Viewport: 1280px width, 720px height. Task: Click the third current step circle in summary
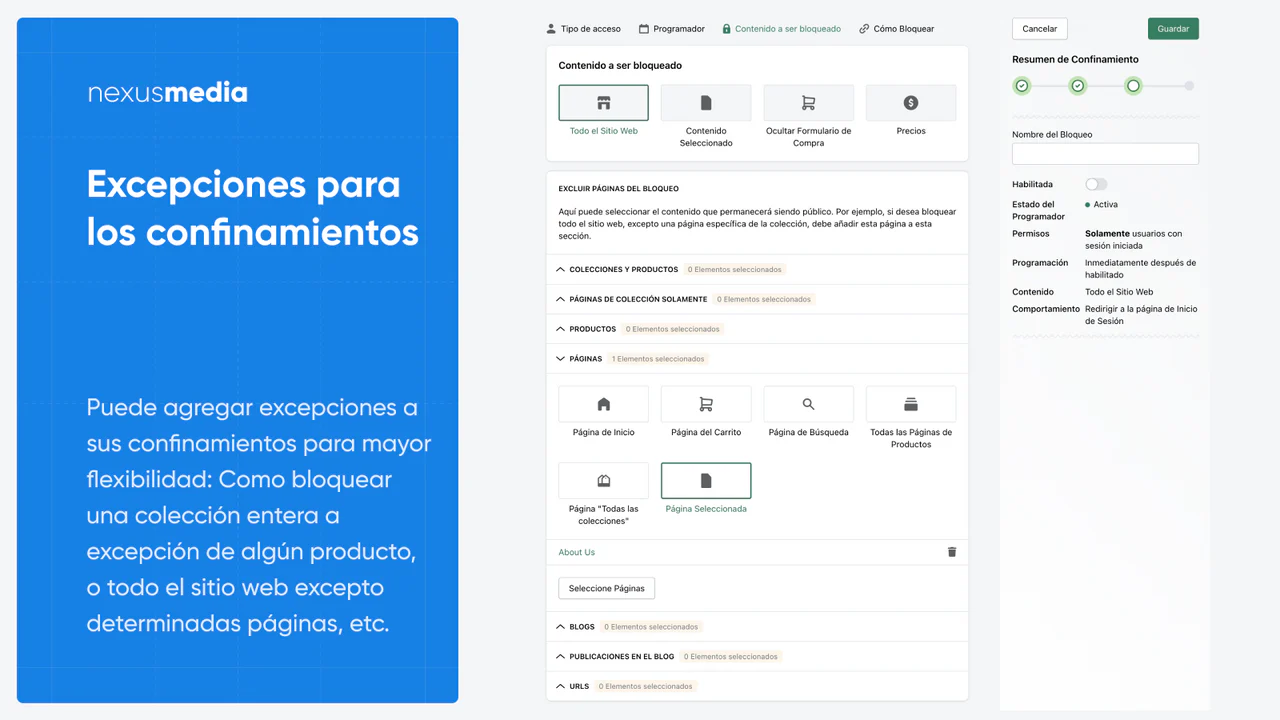pos(1133,86)
